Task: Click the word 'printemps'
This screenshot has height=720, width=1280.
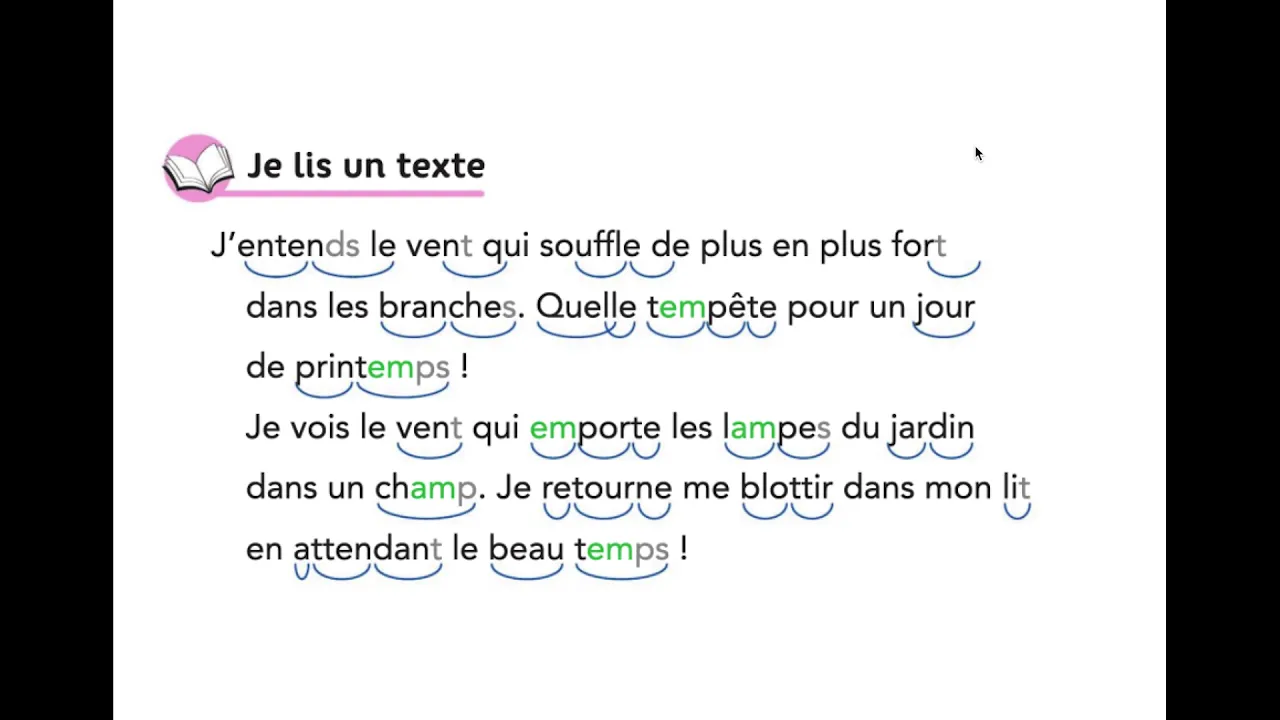Action: tap(372, 368)
